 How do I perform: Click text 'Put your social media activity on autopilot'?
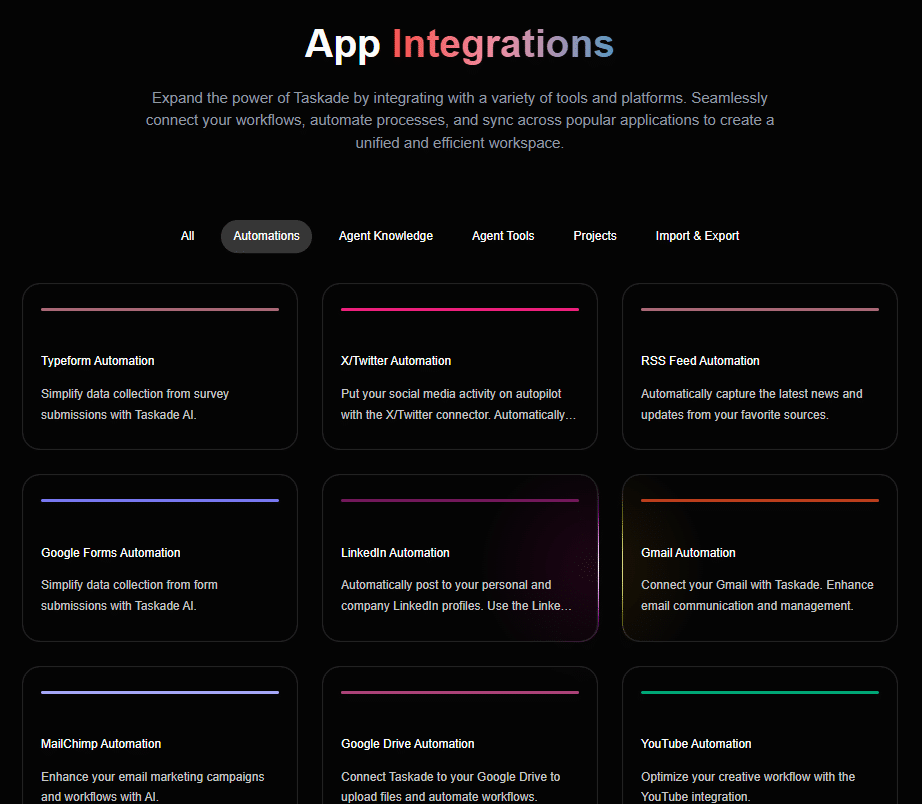coord(451,394)
